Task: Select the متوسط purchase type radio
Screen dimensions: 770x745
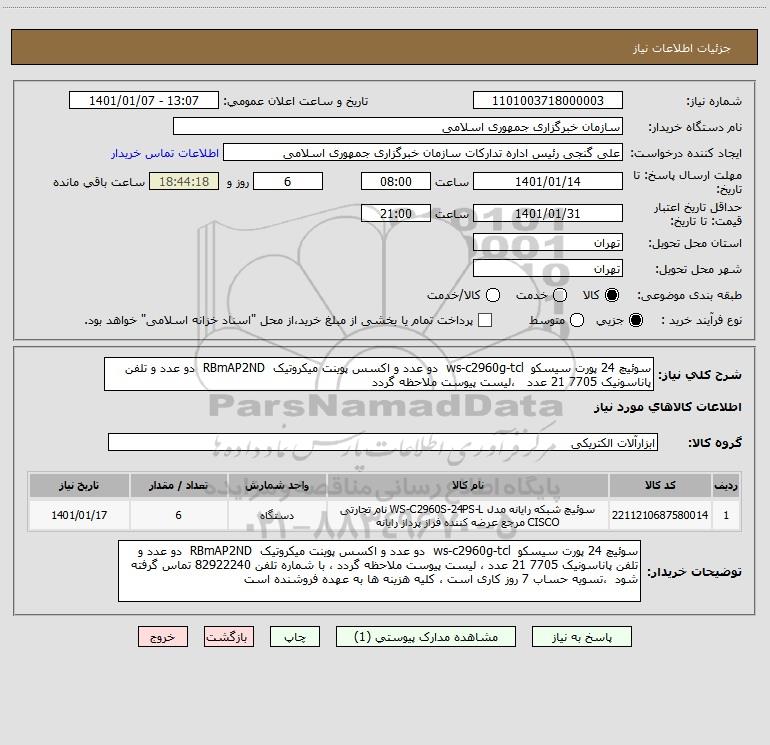Action: (577, 320)
